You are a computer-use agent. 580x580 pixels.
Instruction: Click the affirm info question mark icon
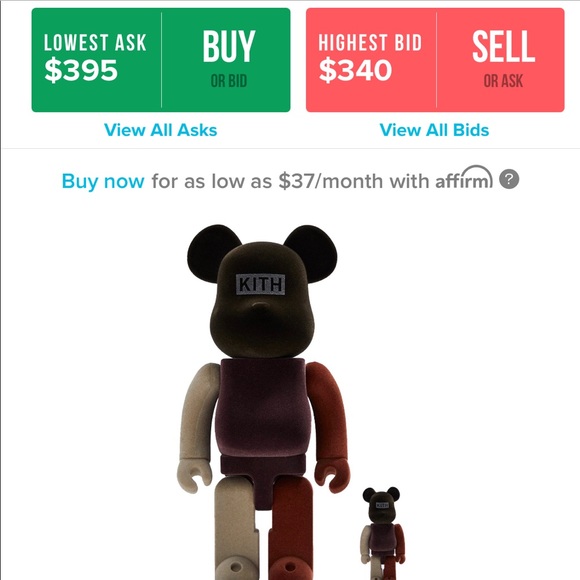(x=509, y=179)
